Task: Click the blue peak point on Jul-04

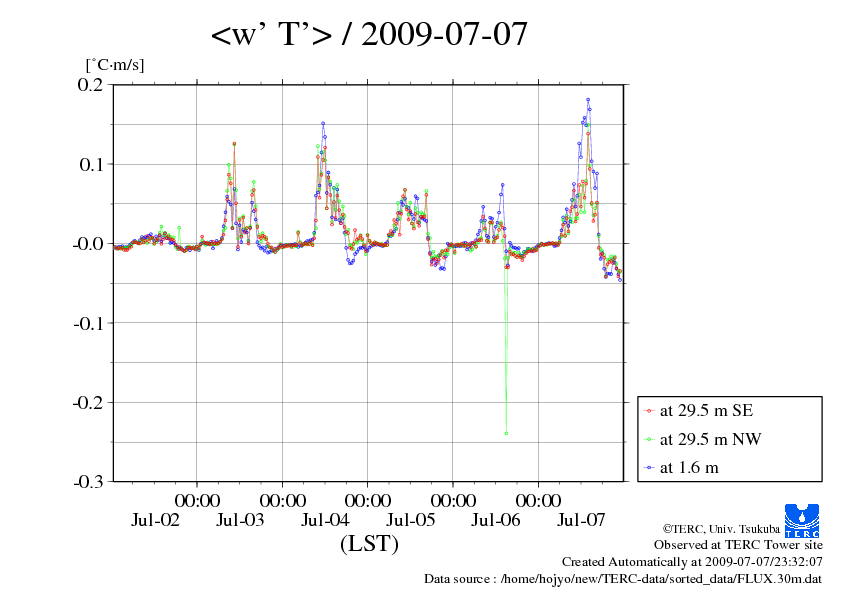Action: [x=323, y=123]
